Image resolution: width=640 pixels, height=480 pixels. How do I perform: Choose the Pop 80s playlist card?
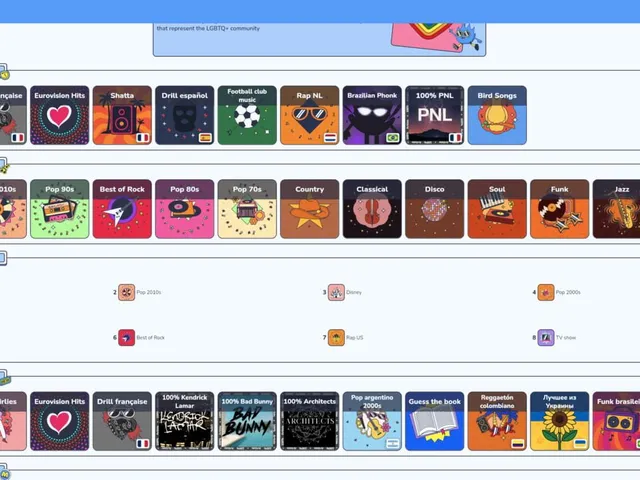click(184, 209)
